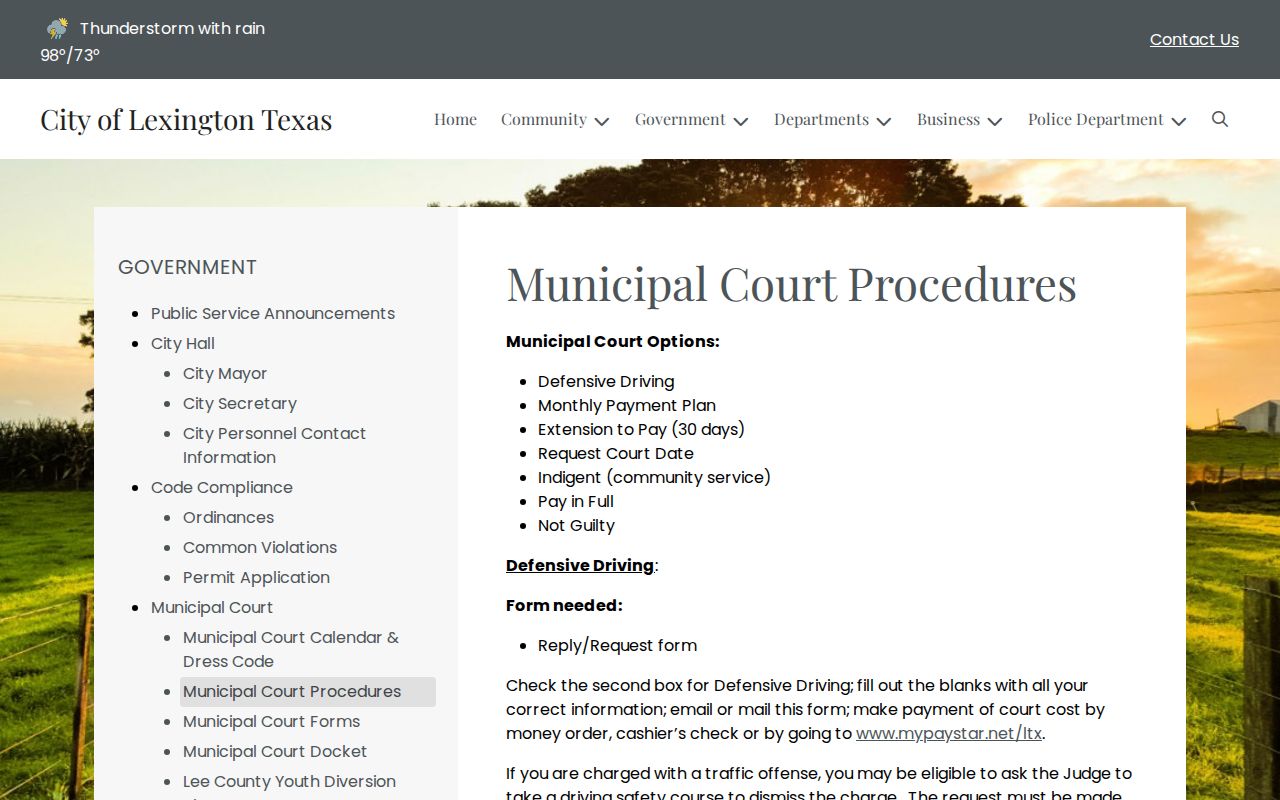The width and height of the screenshot is (1280, 800).
Task: Click the Reply/Request form list item
Action: pos(617,645)
